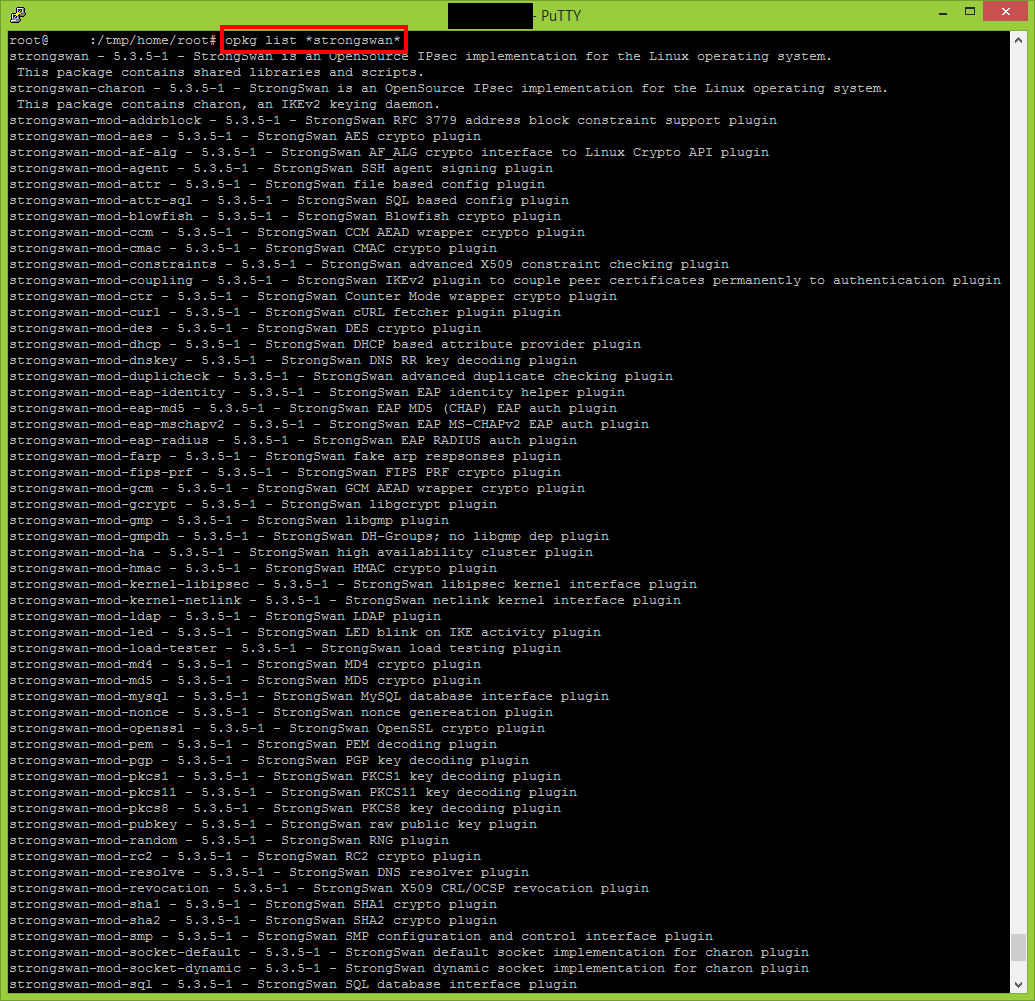Click the scrollbar down arrow
The image size is (1035, 1001).
1018,984
